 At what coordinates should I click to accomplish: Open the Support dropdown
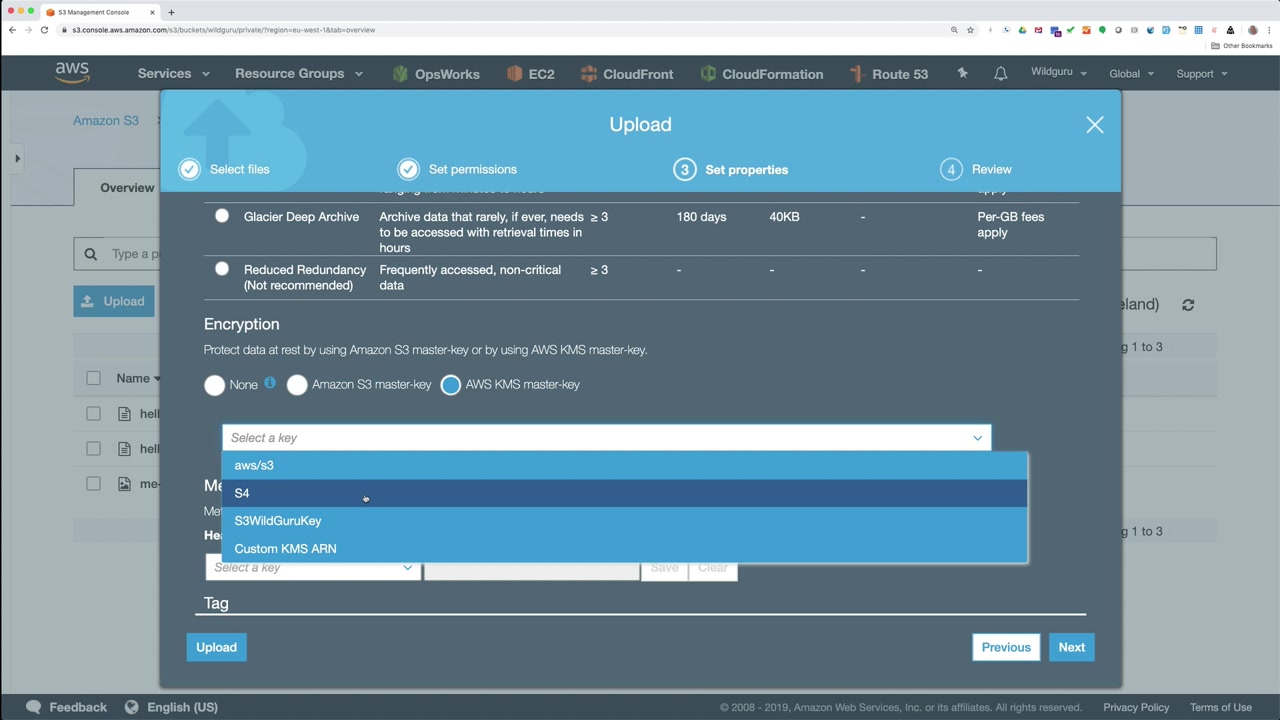click(x=1202, y=73)
